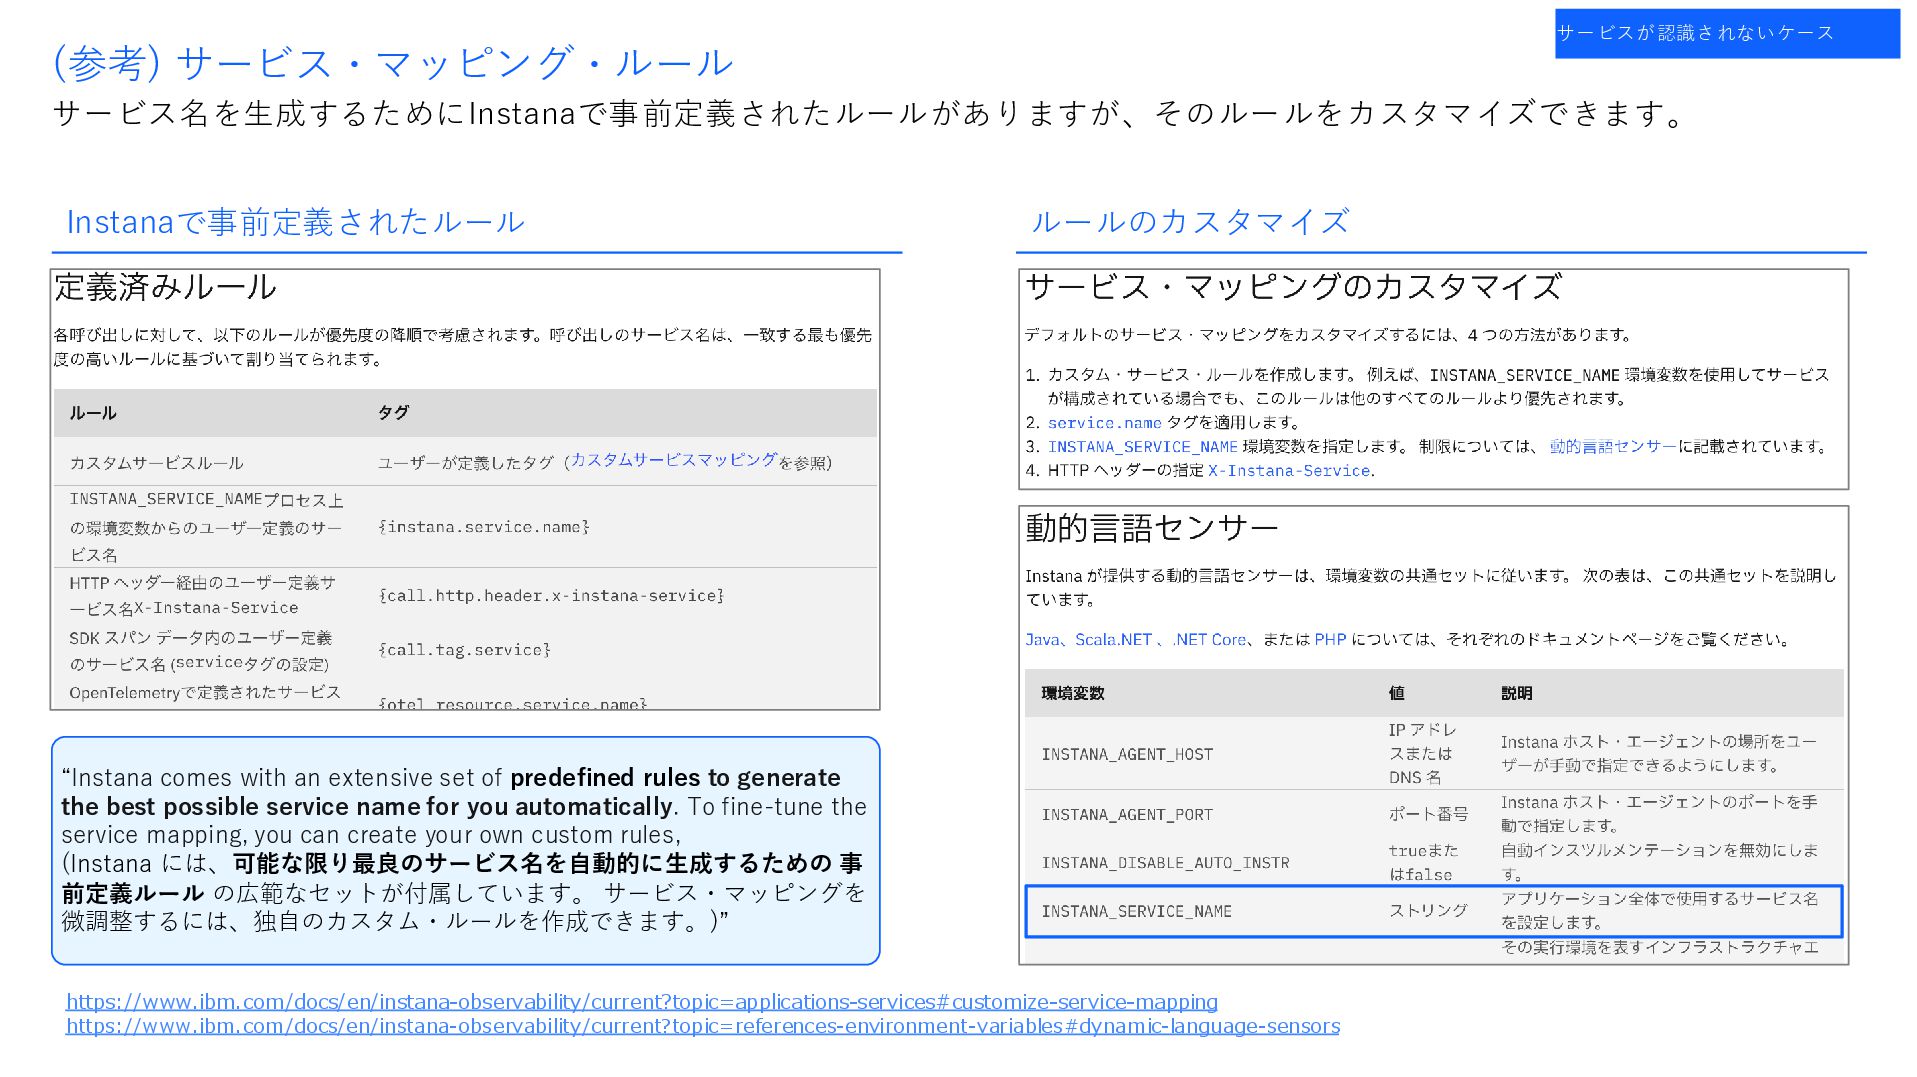Click the ルールのカスタマイズ section heading
The height and width of the screenshot is (1077, 1917).
(1190, 221)
